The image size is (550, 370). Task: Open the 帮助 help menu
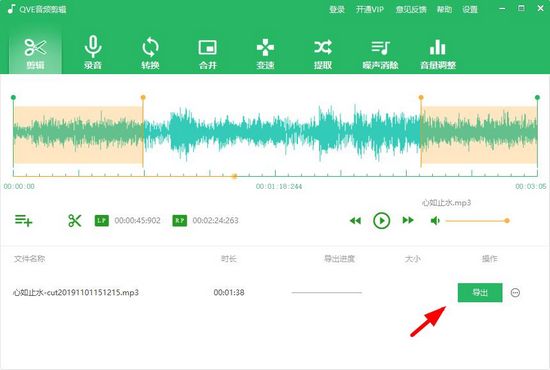444,9
